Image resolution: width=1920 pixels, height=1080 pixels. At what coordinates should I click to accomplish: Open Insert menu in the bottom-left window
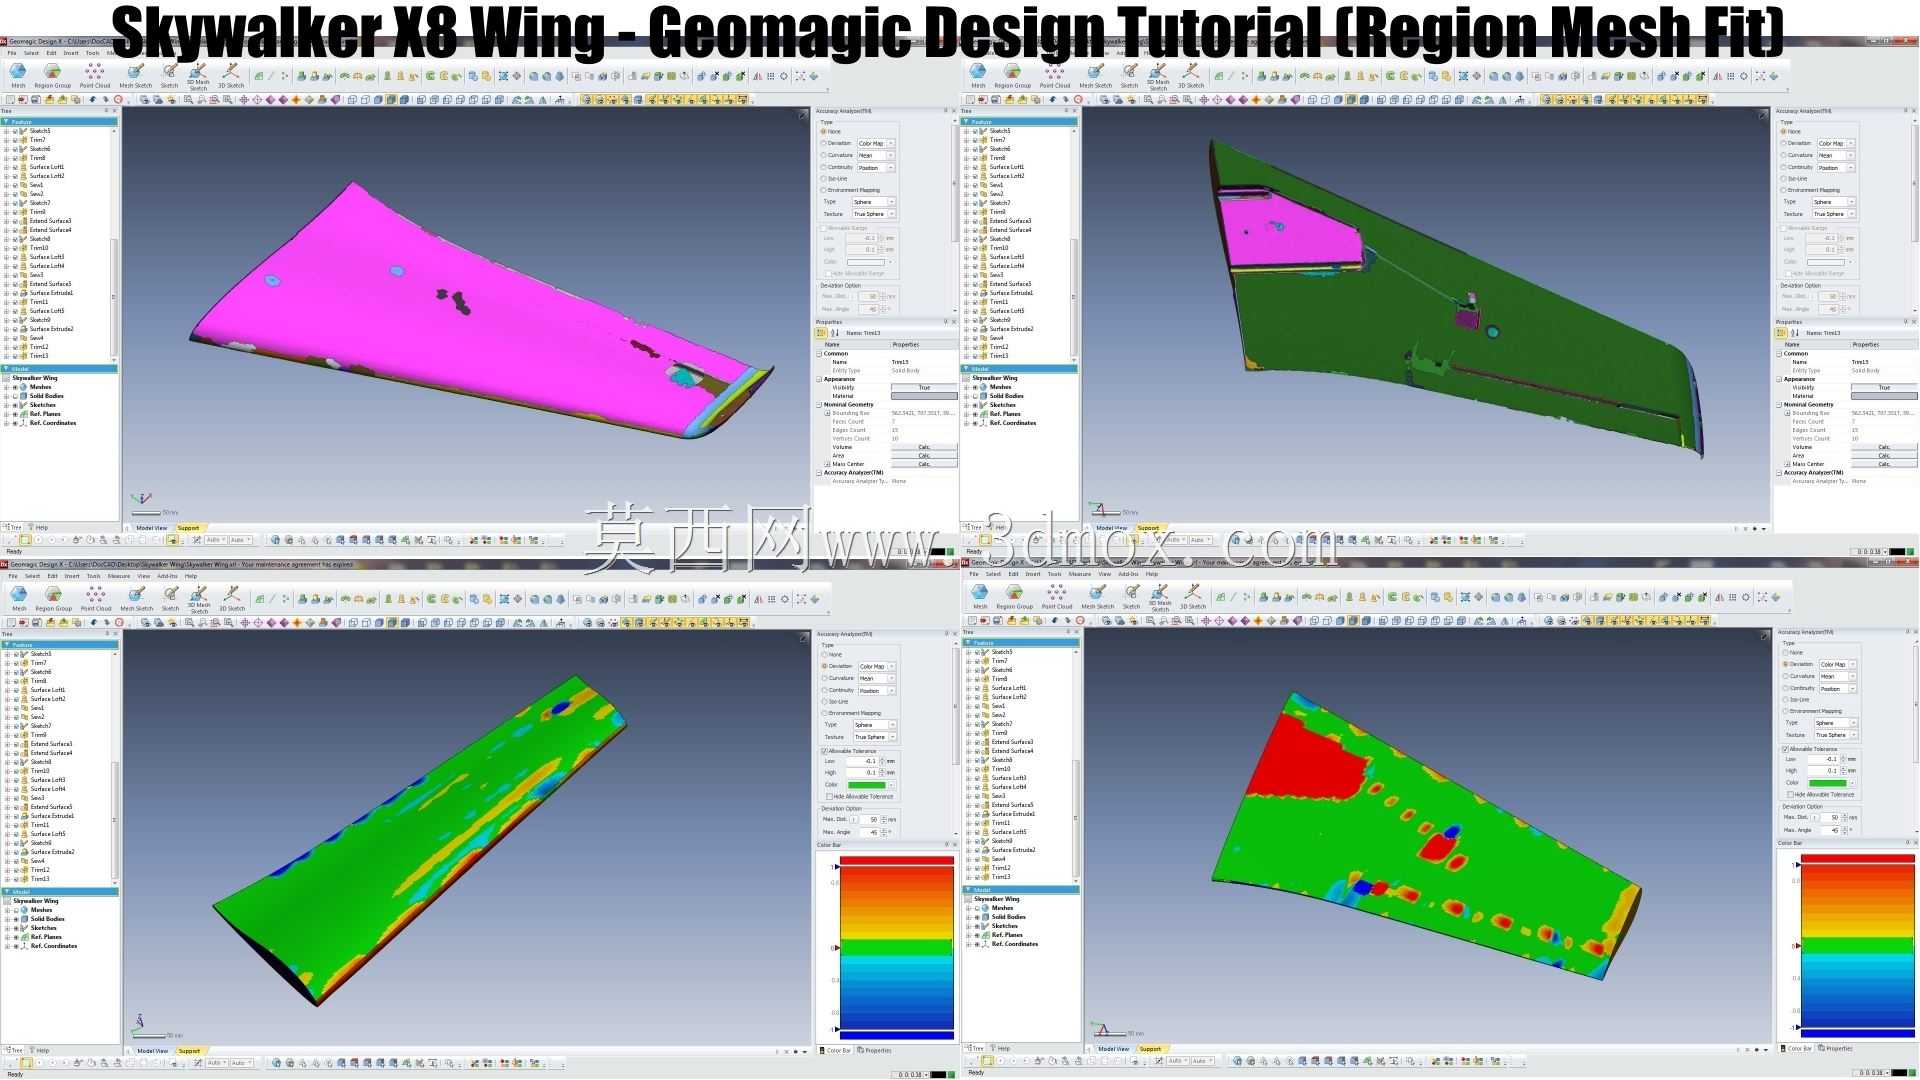[72, 576]
